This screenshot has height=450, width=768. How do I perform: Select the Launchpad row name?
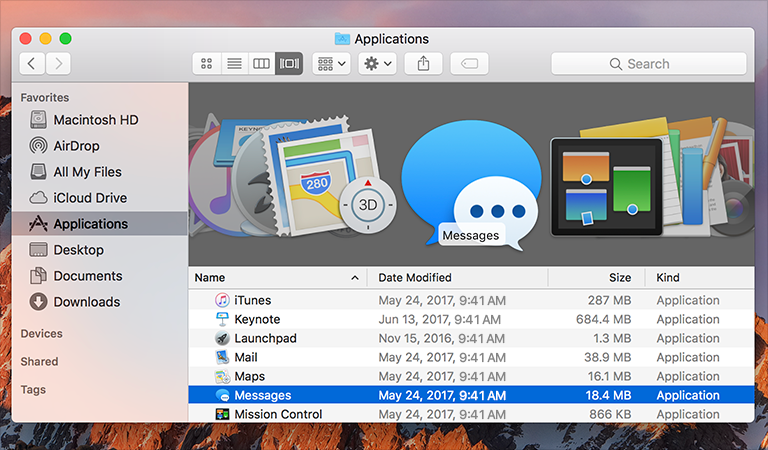click(x=265, y=338)
